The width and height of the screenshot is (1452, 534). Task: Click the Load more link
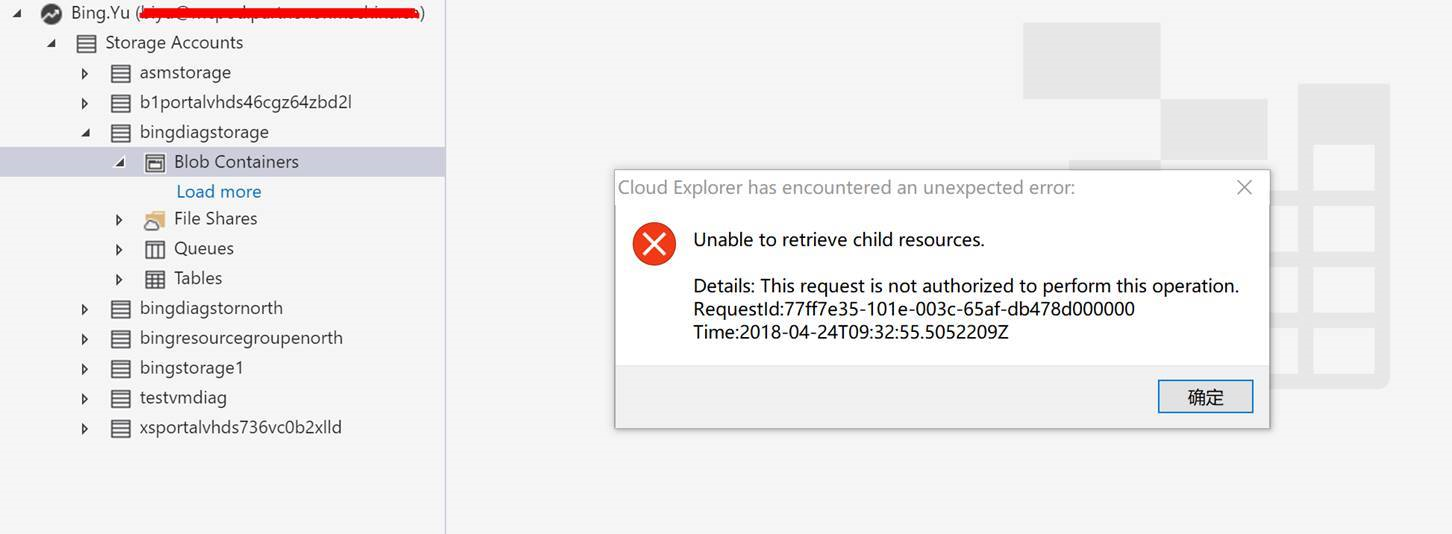(218, 191)
